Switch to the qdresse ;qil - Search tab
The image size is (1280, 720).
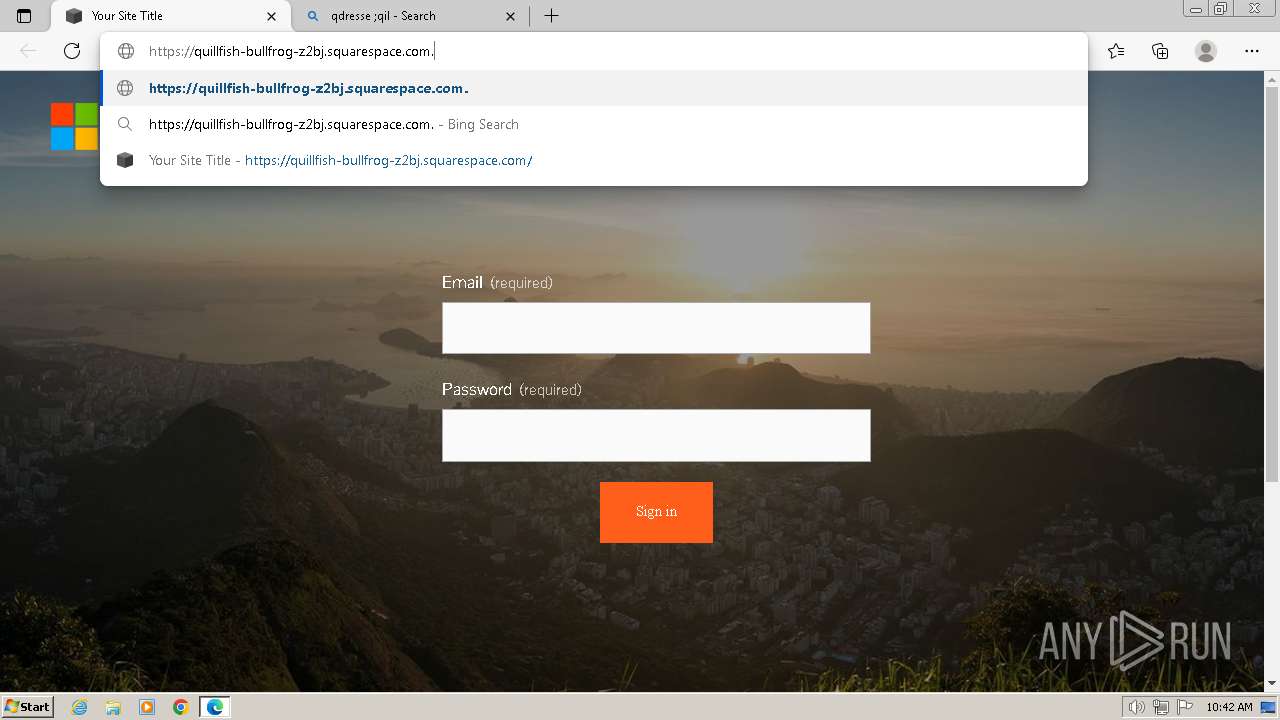[x=411, y=16]
